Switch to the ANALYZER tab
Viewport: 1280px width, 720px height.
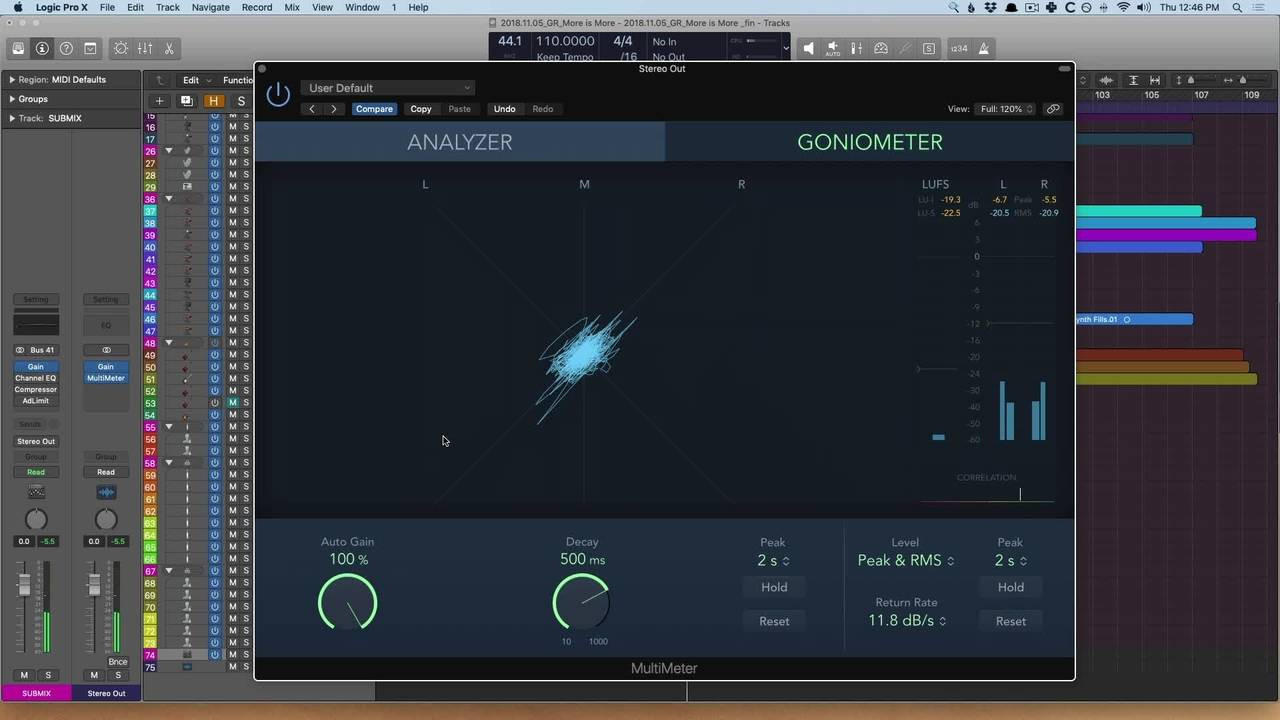[x=460, y=142]
